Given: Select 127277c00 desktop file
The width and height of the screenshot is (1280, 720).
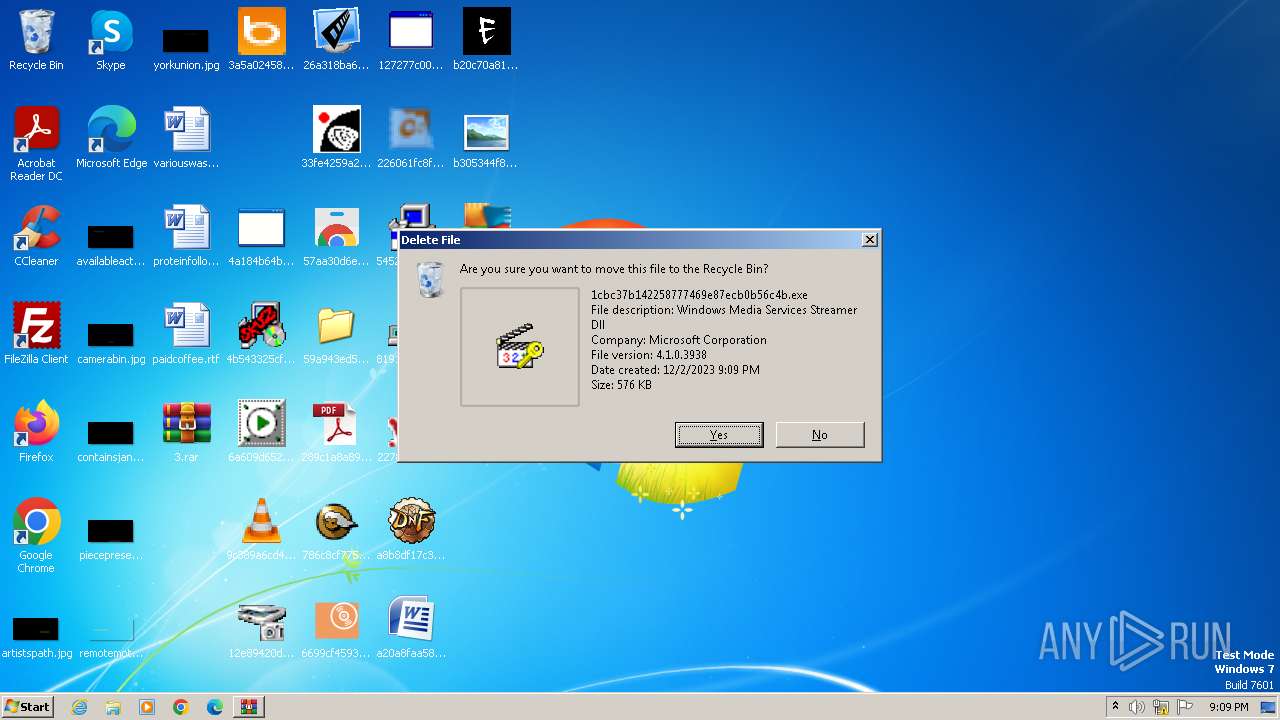Looking at the screenshot, I should pyautogui.click(x=411, y=40).
